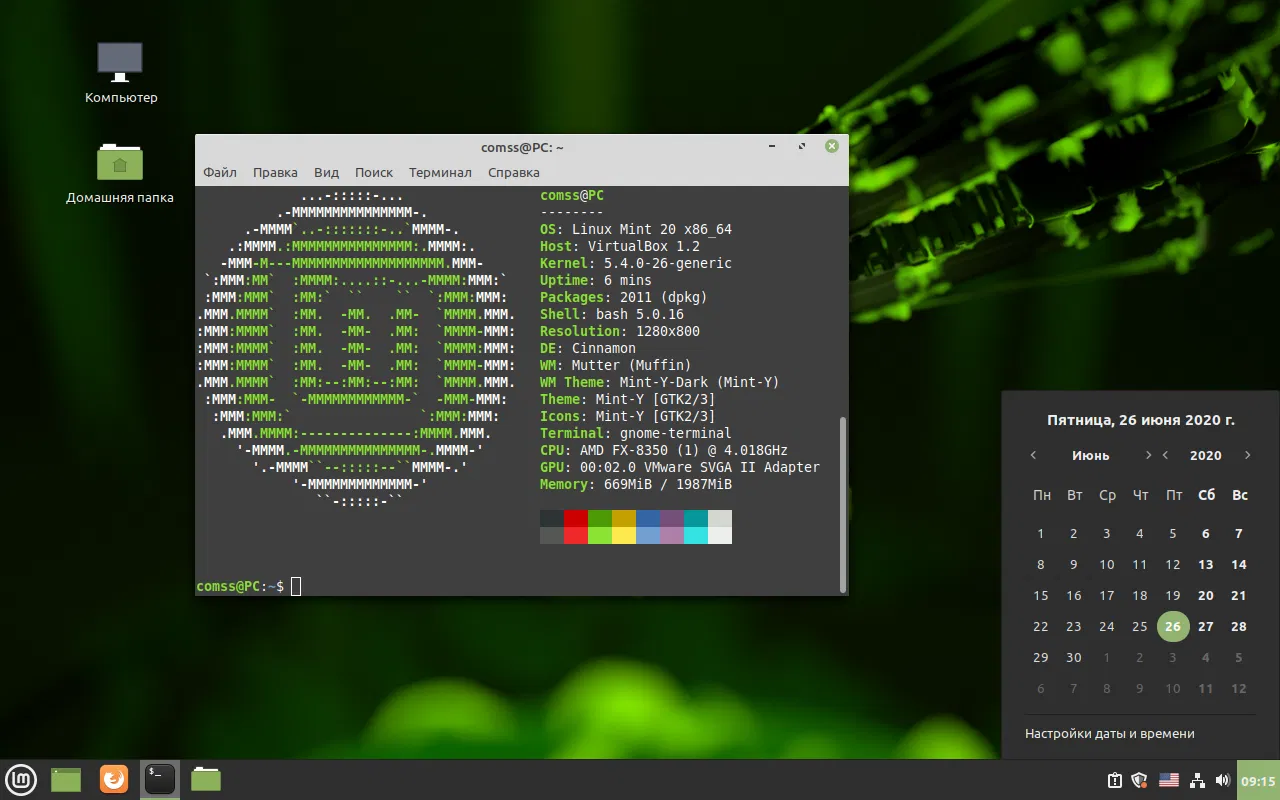
Task: Launch Firefox from the taskbar
Action: tap(113, 779)
